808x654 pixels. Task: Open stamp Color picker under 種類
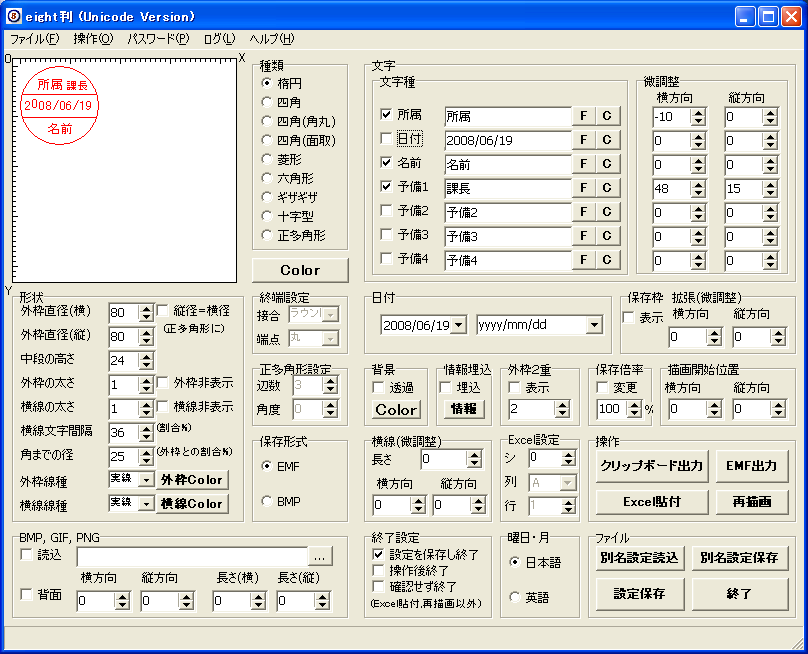300,270
